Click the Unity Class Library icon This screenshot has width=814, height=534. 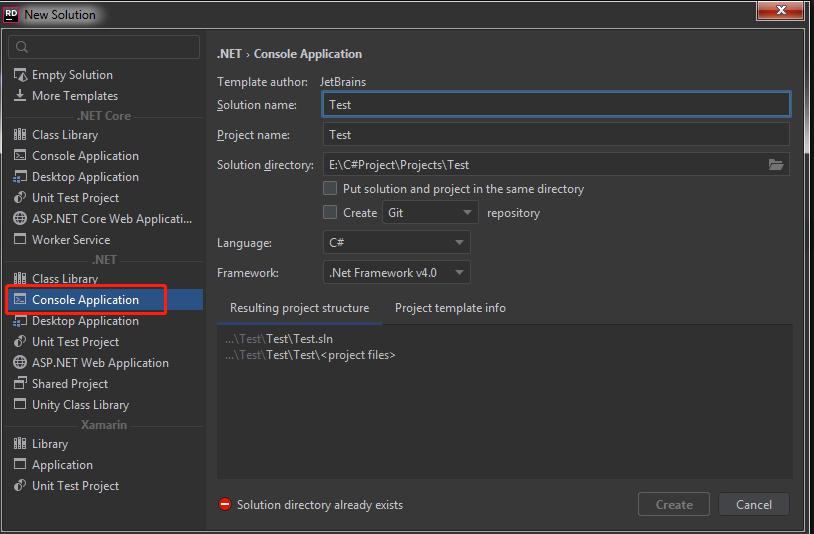pos(21,405)
